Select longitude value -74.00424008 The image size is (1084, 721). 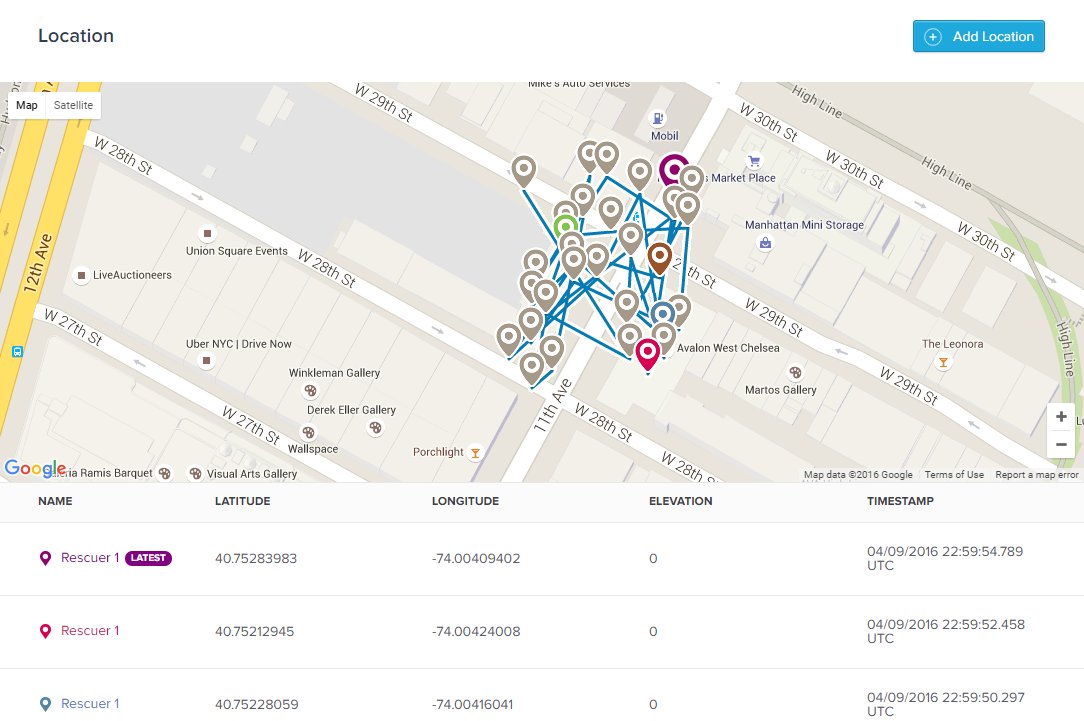tap(476, 631)
